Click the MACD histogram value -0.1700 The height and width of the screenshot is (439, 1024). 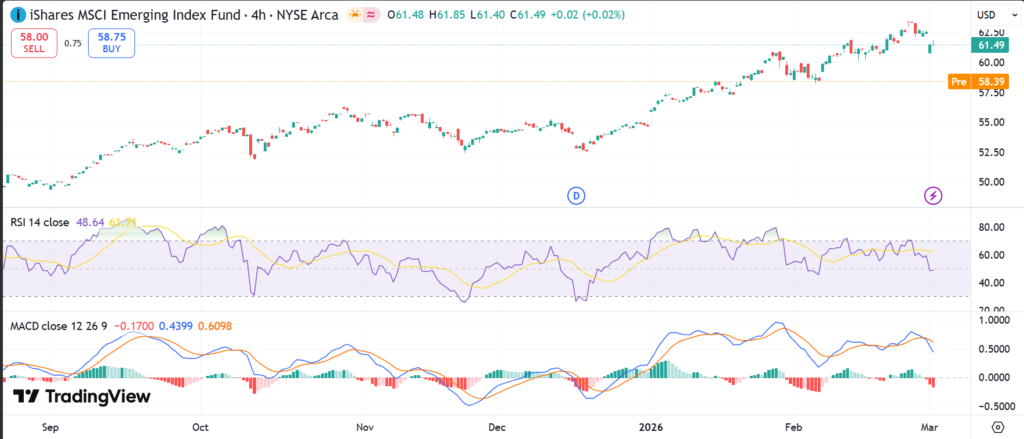[133, 327]
